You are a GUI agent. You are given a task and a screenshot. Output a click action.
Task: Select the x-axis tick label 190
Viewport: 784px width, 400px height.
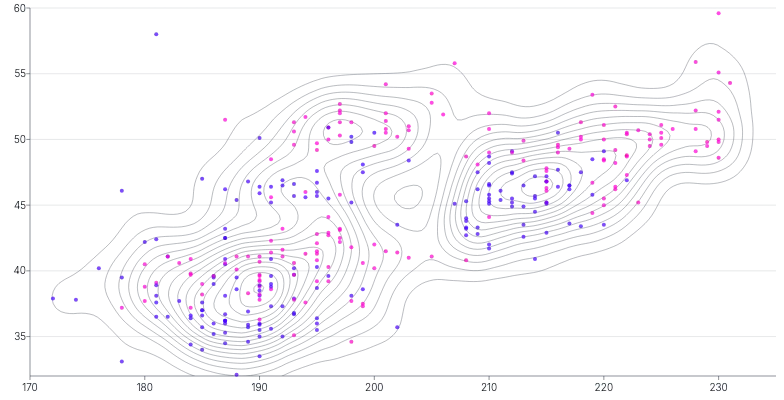[x=259, y=387]
